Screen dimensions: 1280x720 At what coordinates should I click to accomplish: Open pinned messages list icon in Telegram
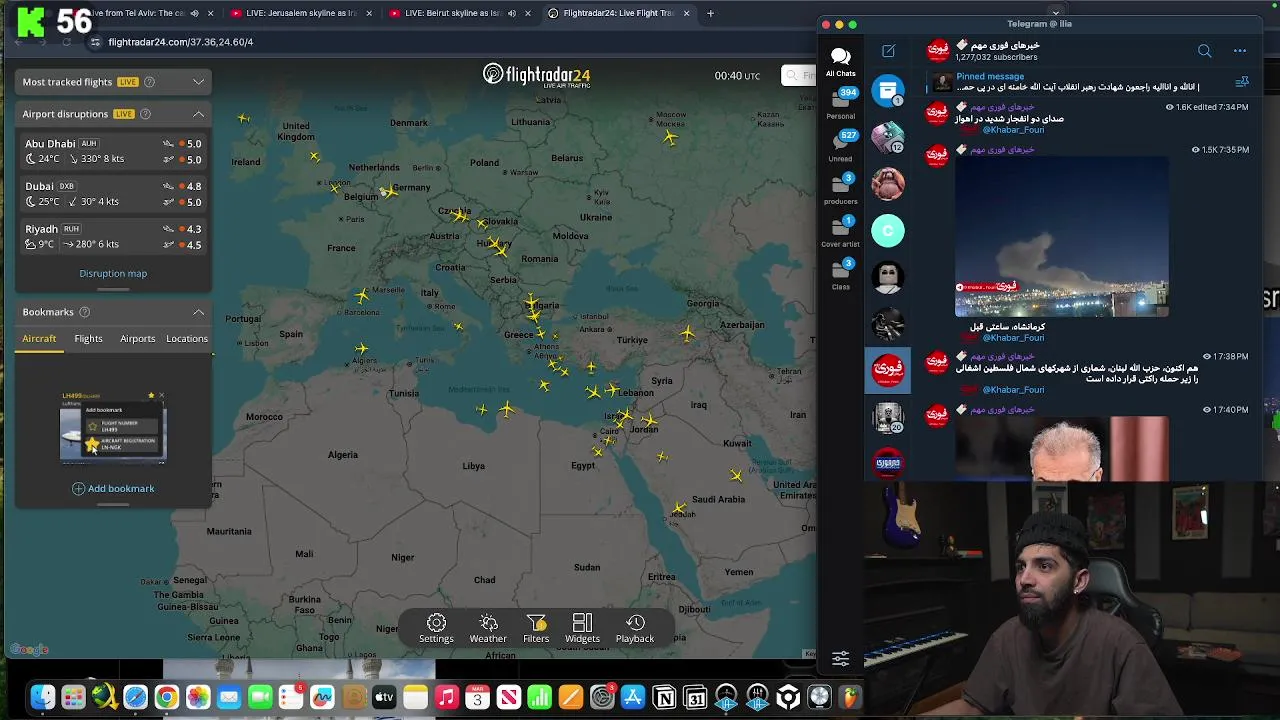click(x=1242, y=82)
